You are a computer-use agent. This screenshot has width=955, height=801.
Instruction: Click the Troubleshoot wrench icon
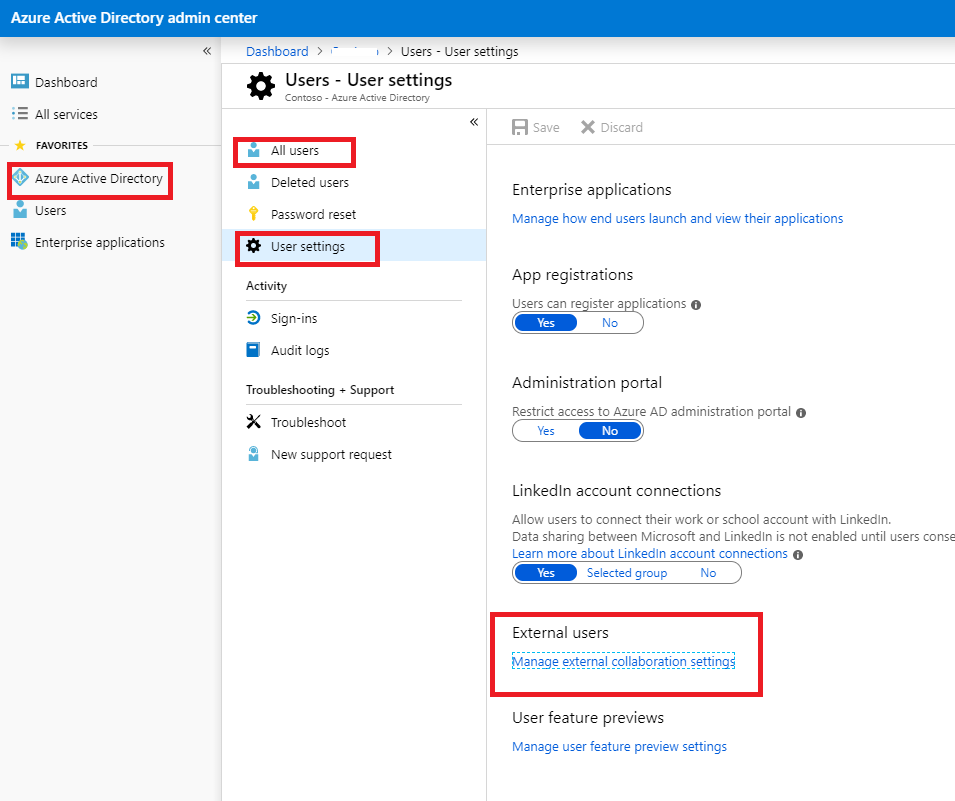pyautogui.click(x=253, y=422)
